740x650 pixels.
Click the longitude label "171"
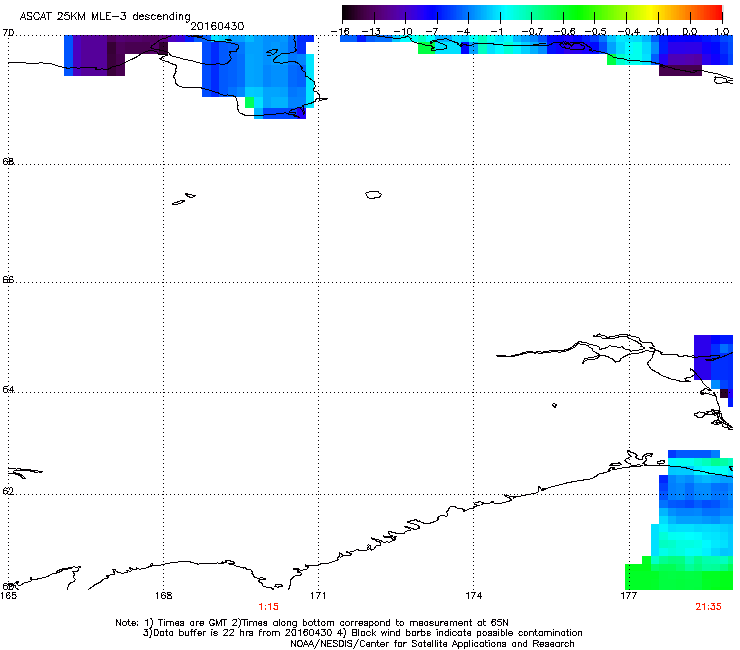[x=318, y=596]
